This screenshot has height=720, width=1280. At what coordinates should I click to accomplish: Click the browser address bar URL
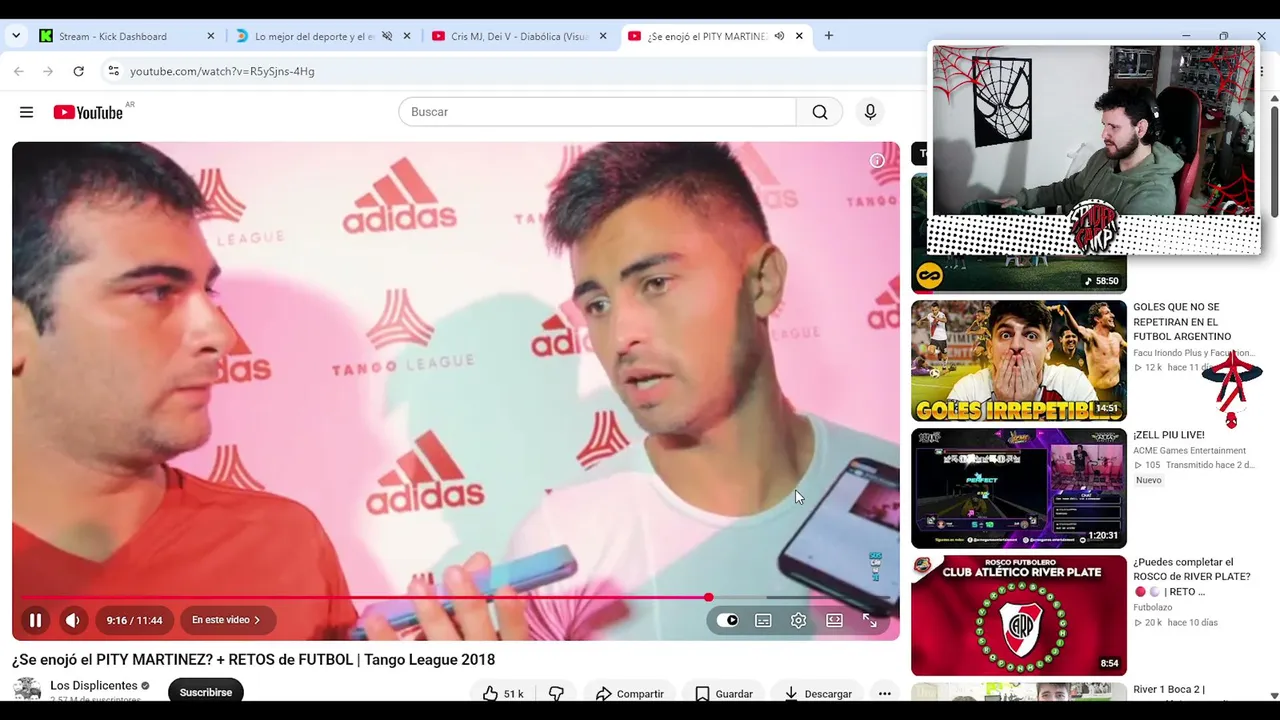tap(222, 71)
